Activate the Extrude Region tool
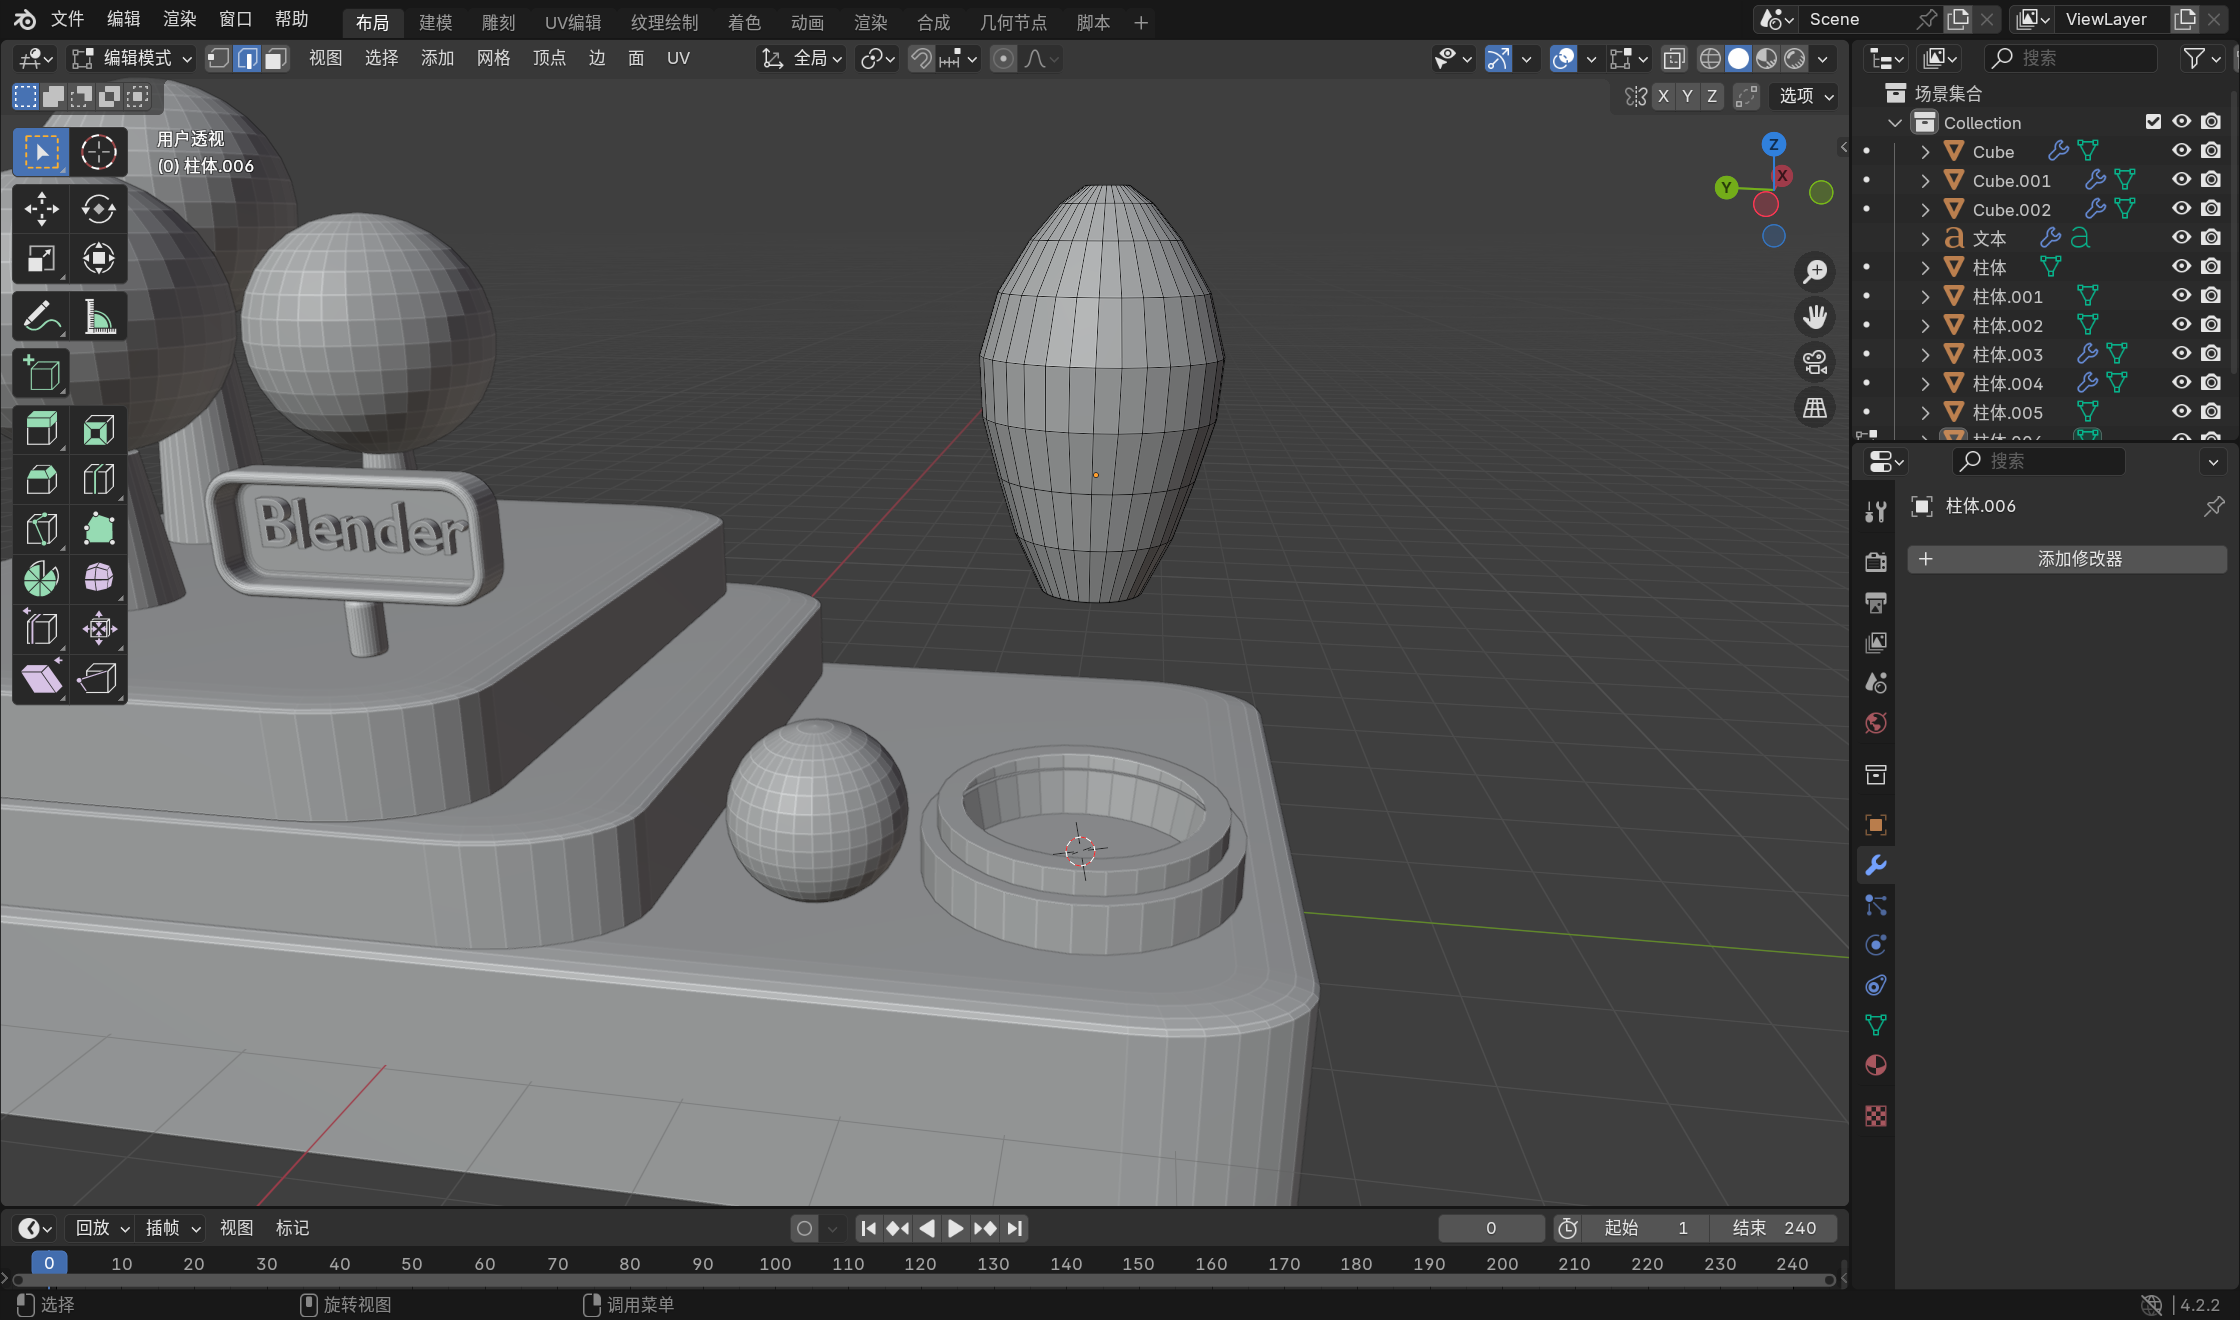 click(41, 430)
